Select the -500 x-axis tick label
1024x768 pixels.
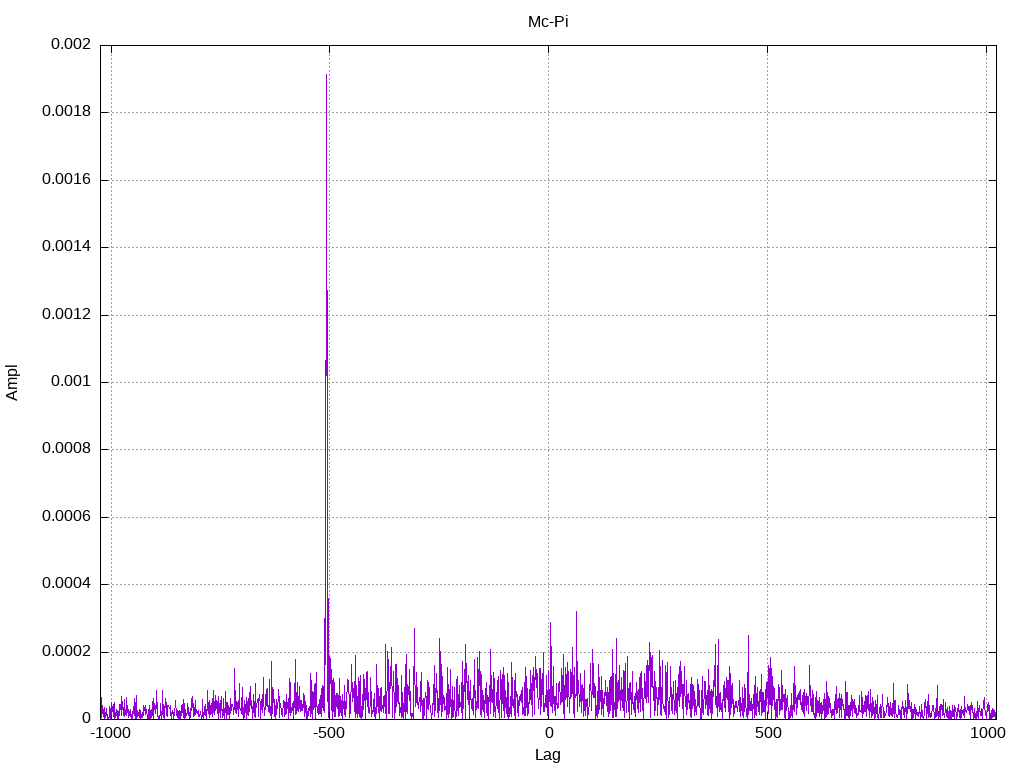328,733
